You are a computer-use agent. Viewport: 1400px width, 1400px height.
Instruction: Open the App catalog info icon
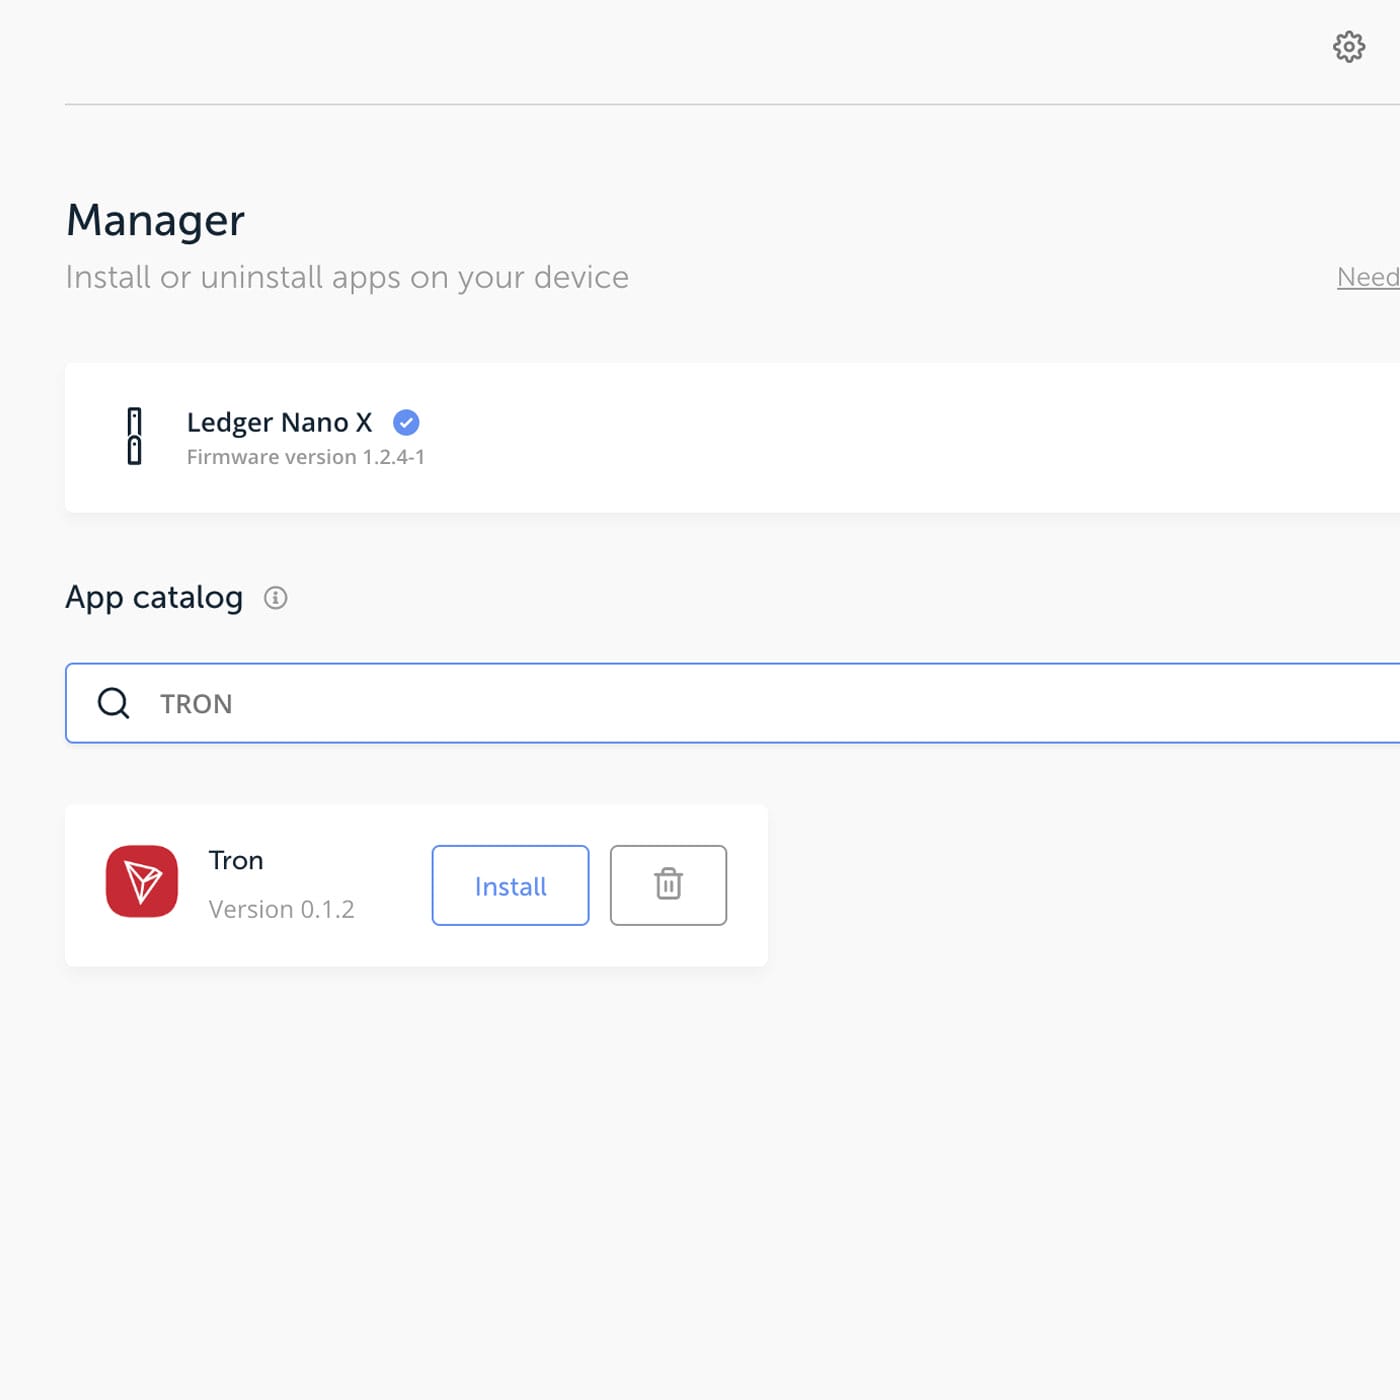[275, 598]
